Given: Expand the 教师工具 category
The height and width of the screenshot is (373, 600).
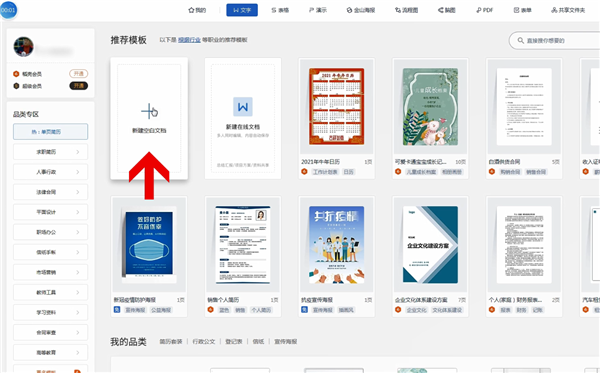Looking at the screenshot, I should pyautogui.click(x=51, y=292).
